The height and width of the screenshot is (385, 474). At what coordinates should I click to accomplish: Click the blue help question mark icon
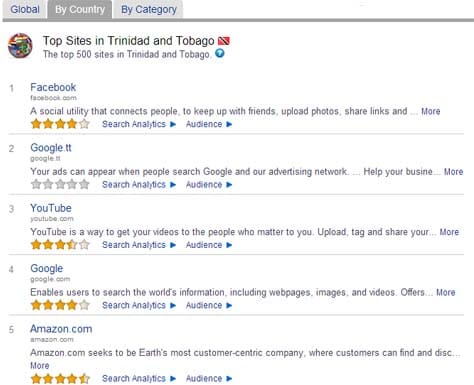coord(220,53)
